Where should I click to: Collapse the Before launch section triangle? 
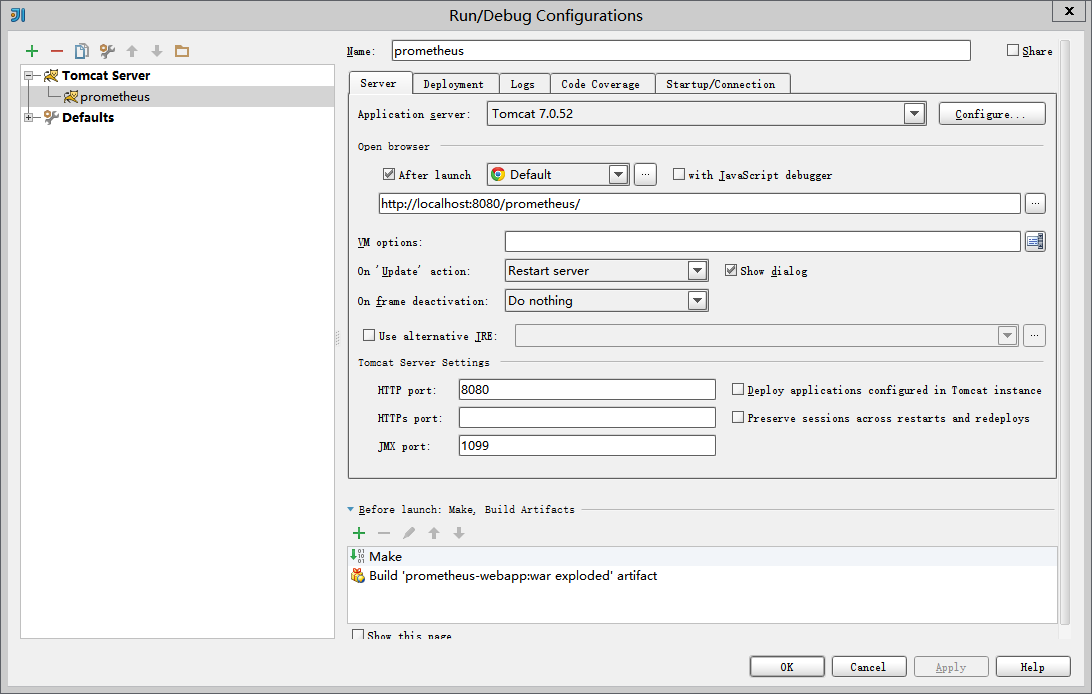tap(350, 510)
